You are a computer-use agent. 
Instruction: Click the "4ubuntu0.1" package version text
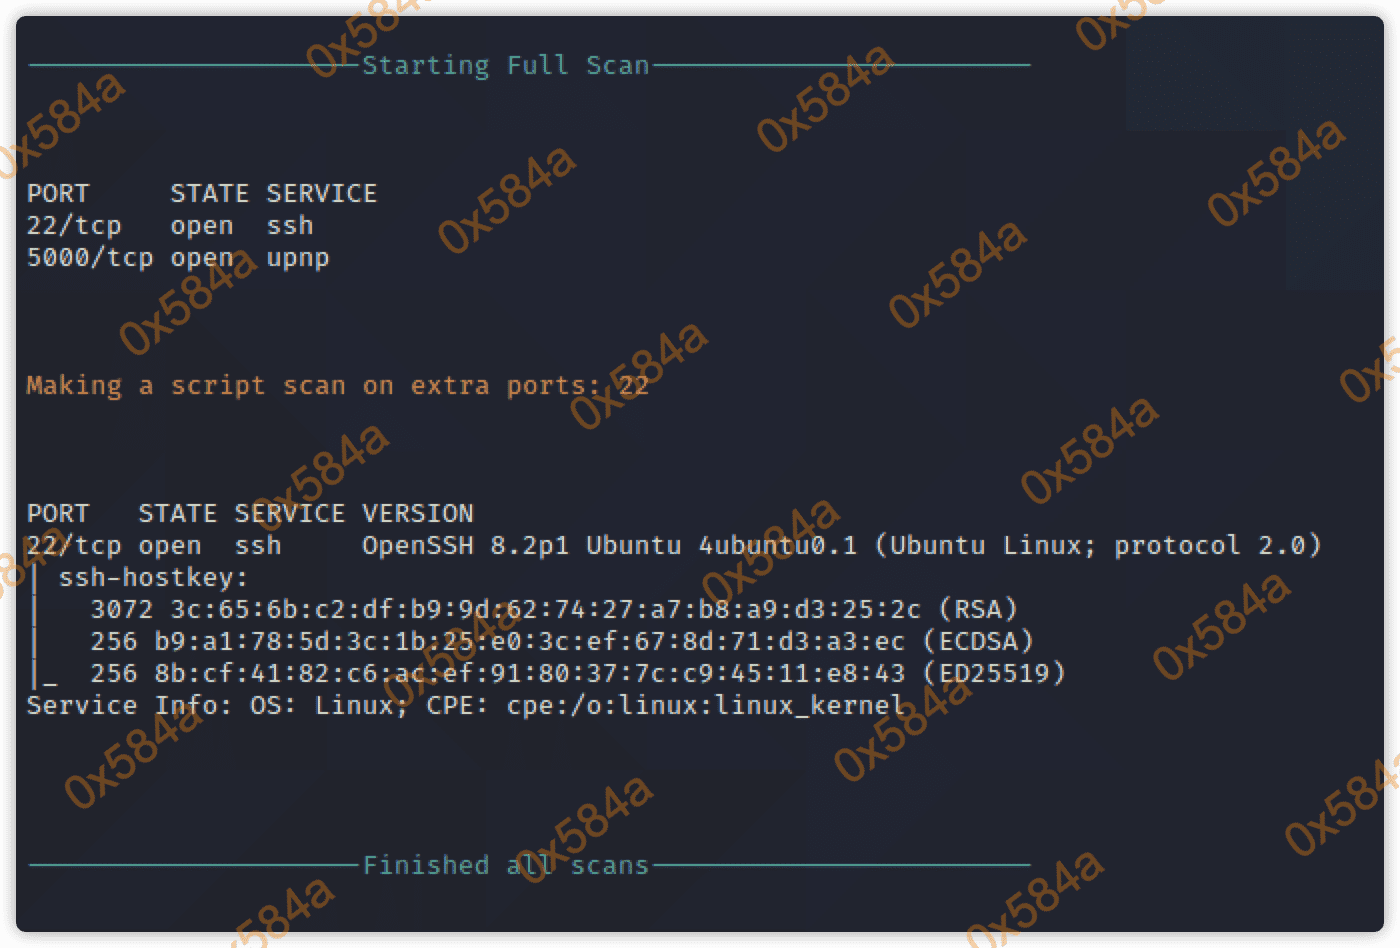click(x=777, y=546)
